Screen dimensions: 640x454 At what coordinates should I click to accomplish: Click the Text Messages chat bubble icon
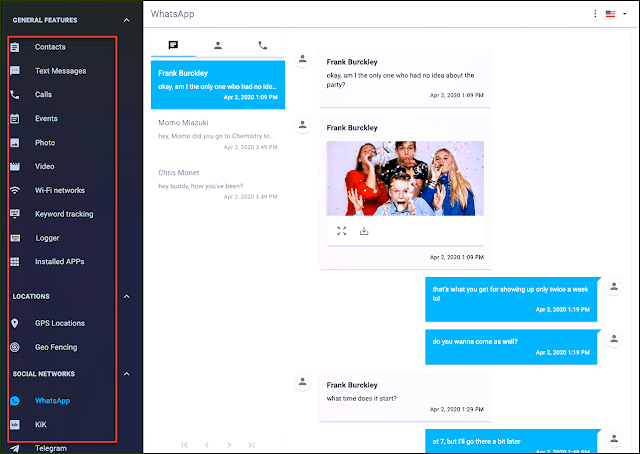click(15, 71)
